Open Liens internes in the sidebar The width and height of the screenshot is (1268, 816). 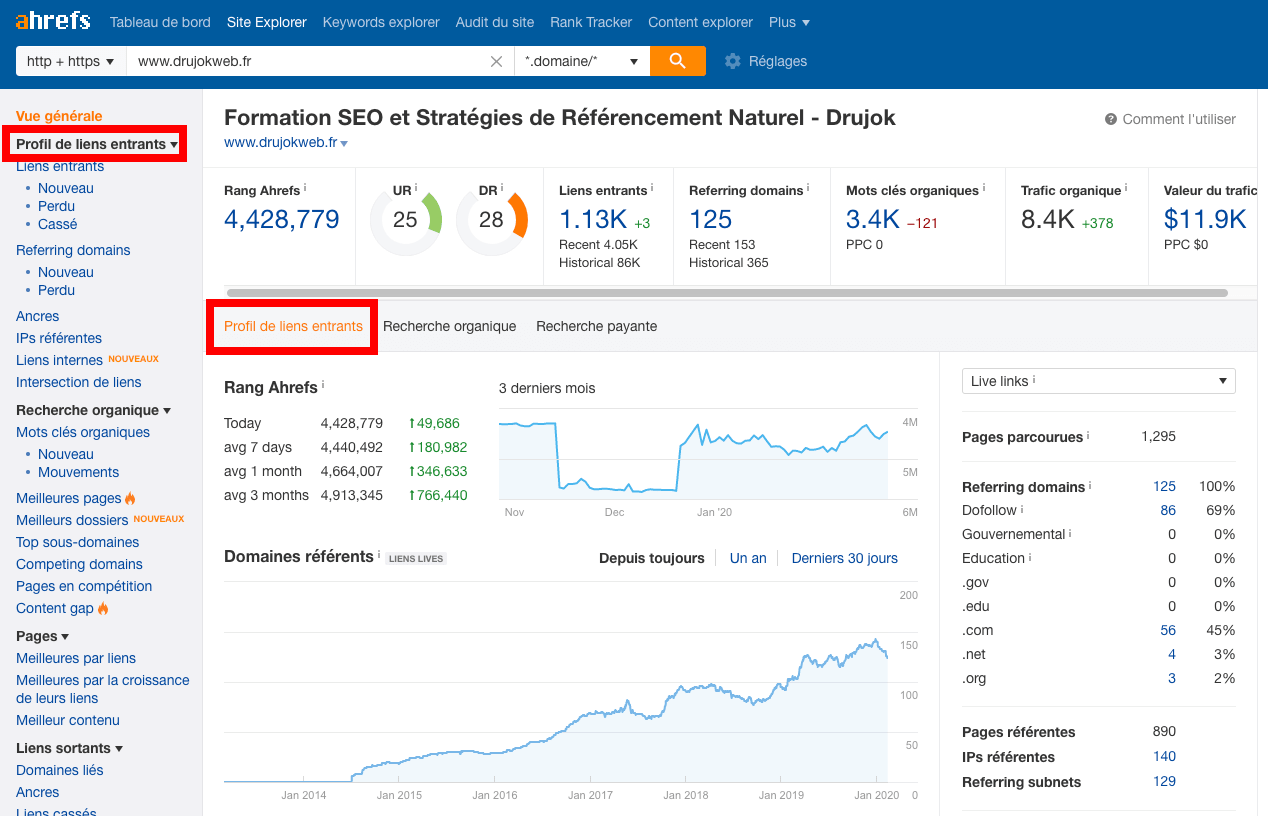(x=60, y=360)
